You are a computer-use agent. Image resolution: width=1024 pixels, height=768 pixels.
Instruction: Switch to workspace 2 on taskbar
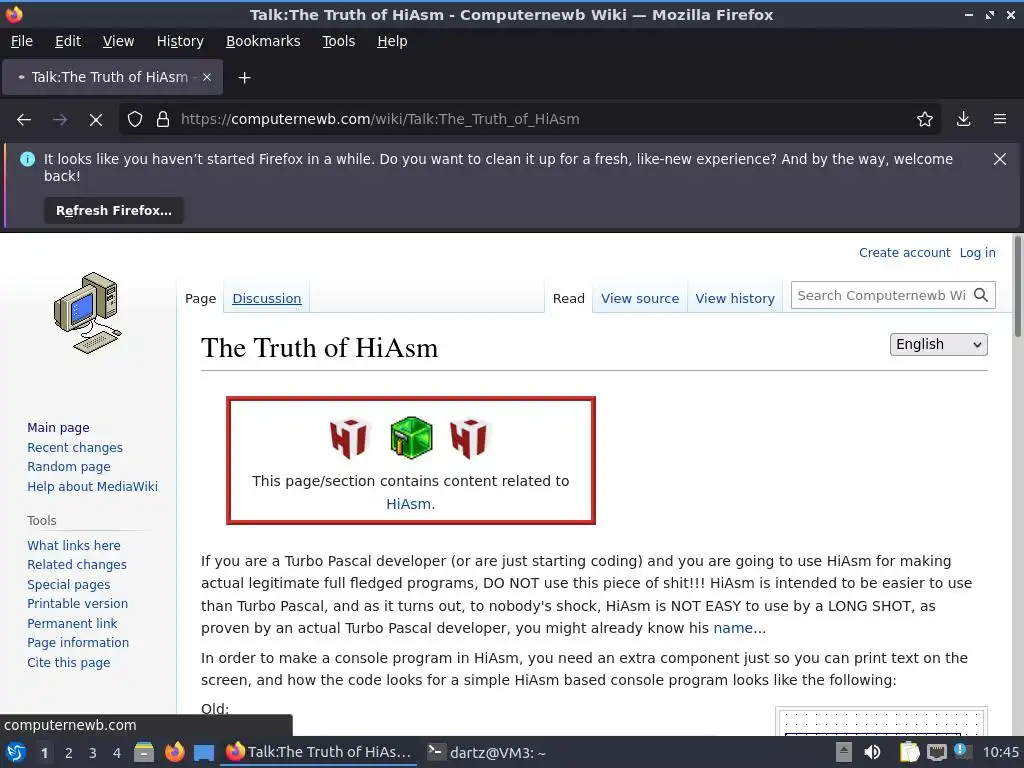(68, 753)
